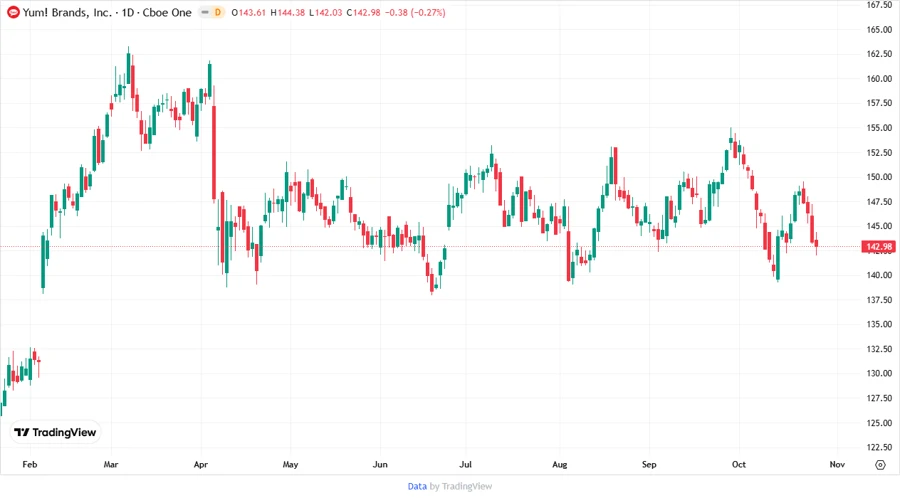
Task: Click the 165.00 price axis label
Action: point(879,29)
